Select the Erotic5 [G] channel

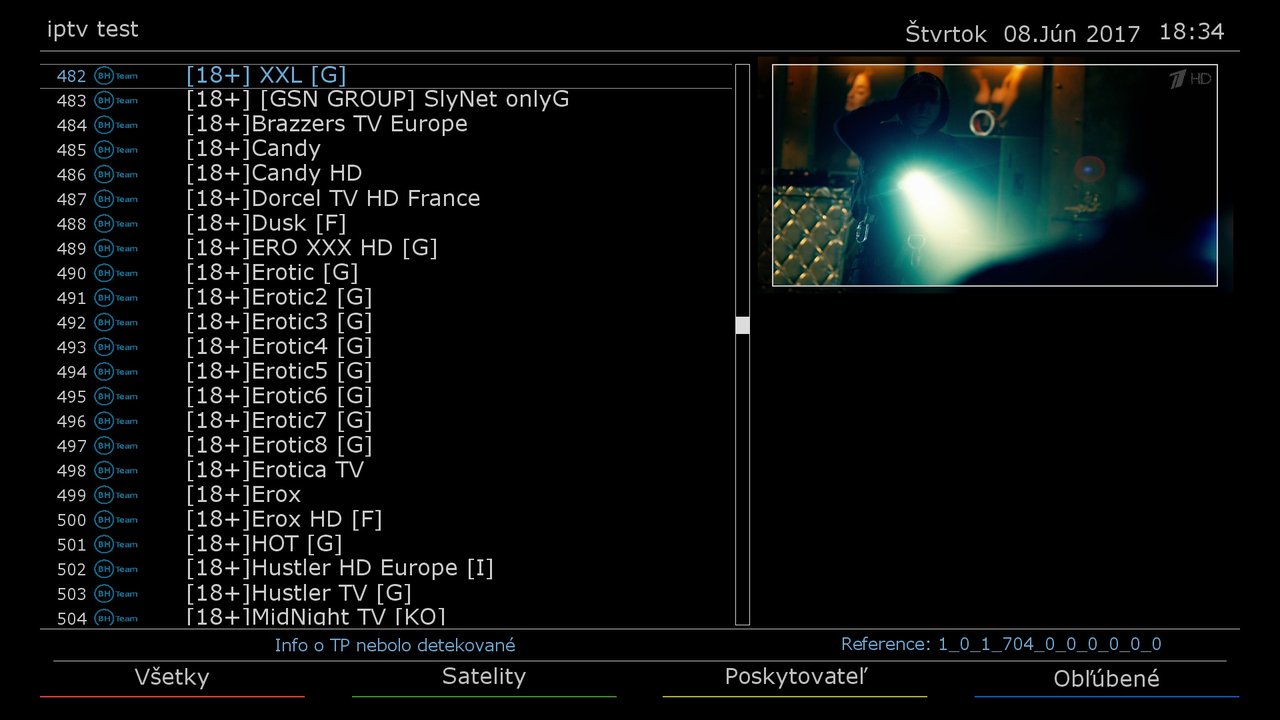[x=279, y=372]
